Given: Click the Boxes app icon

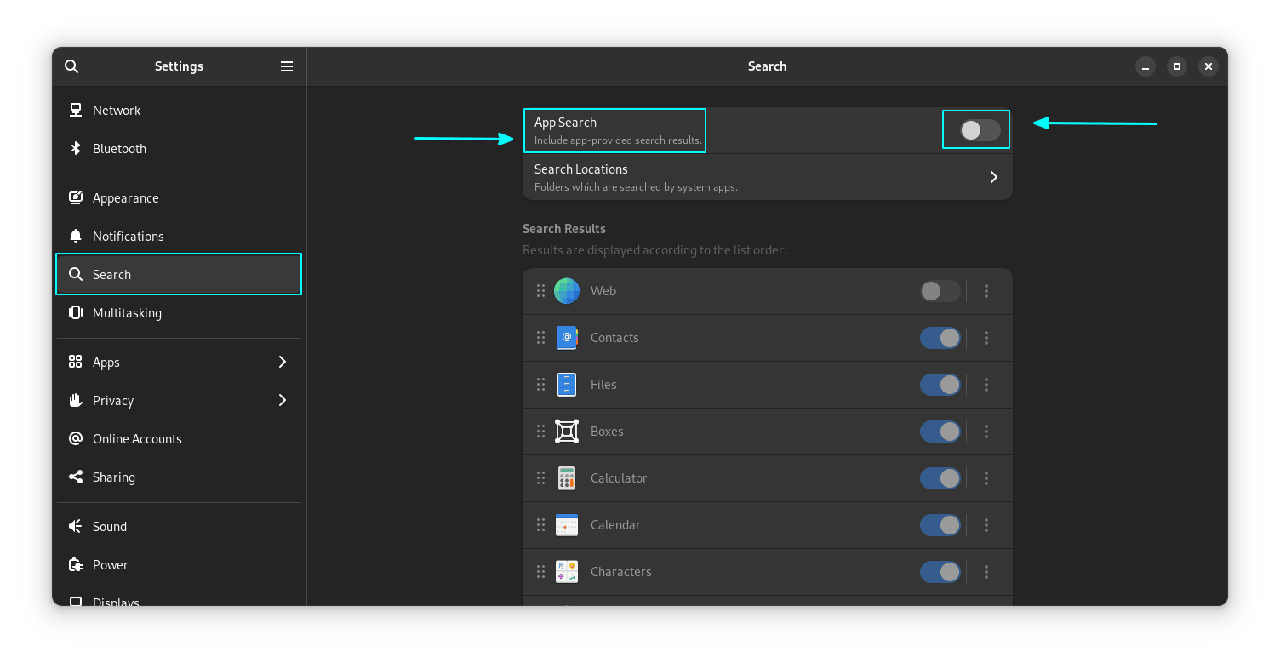Looking at the screenshot, I should coord(567,431).
